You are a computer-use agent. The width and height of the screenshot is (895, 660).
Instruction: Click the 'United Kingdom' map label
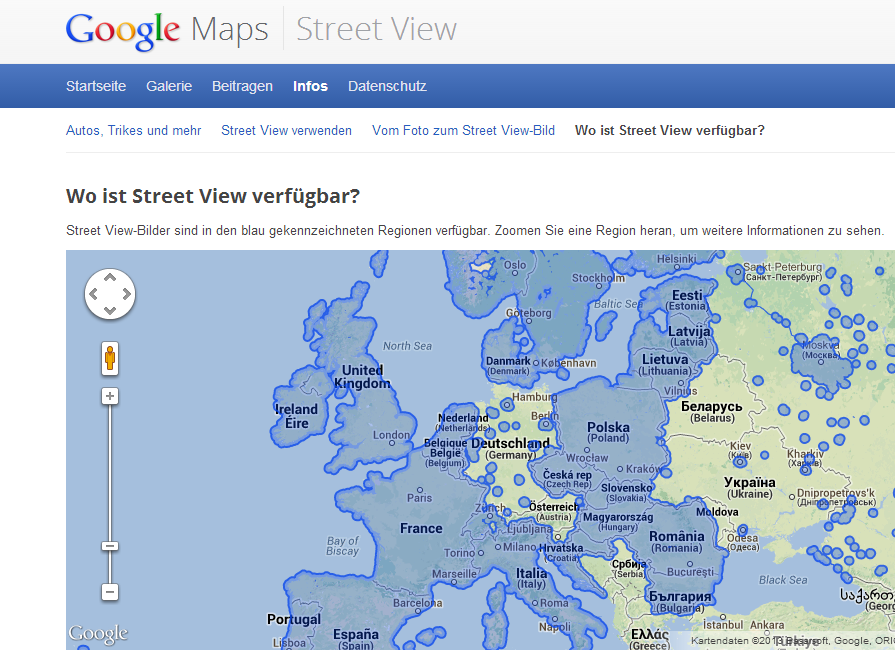pyautogui.click(x=362, y=377)
